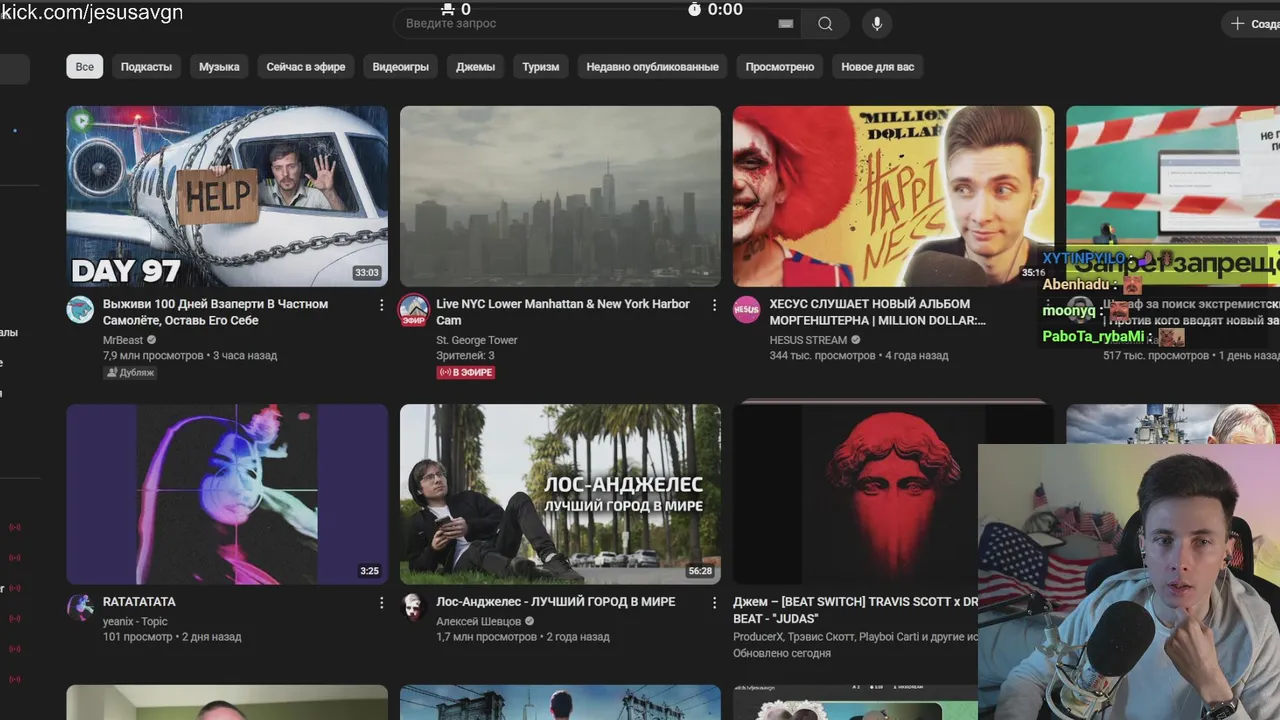Screen dimensions: 1280x720
Task: Select the Новое для вас filter chip
Action: point(878,67)
